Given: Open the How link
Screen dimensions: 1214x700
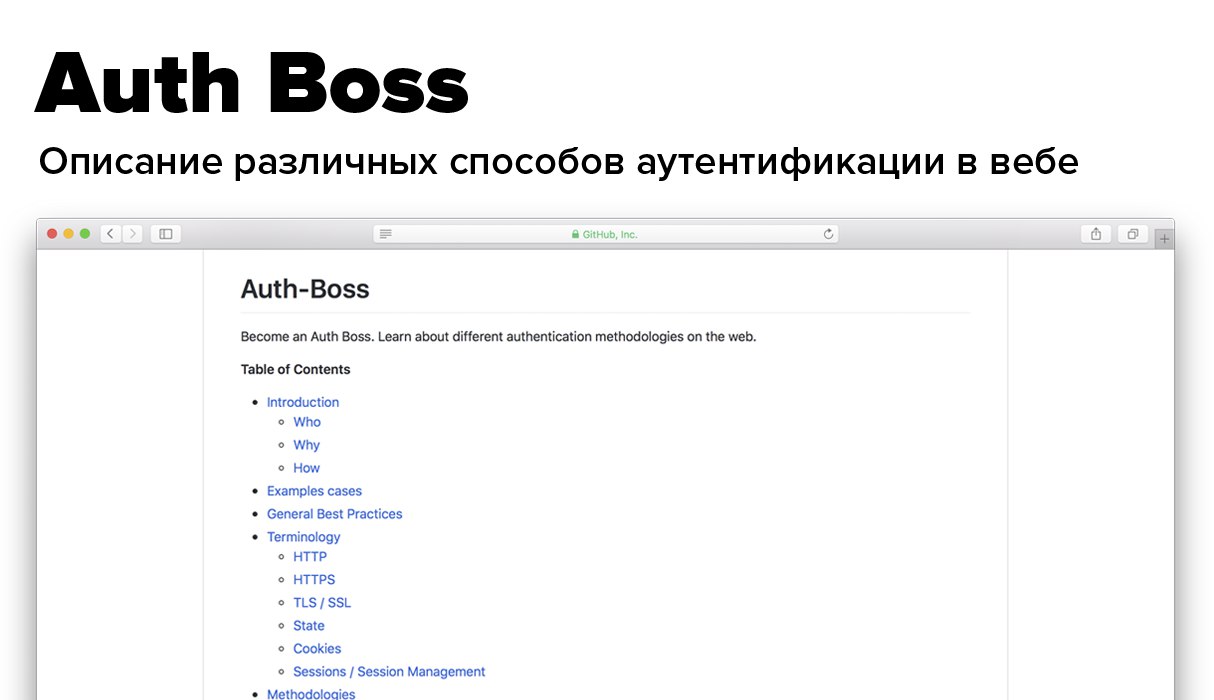Looking at the screenshot, I should (x=306, y=468).
